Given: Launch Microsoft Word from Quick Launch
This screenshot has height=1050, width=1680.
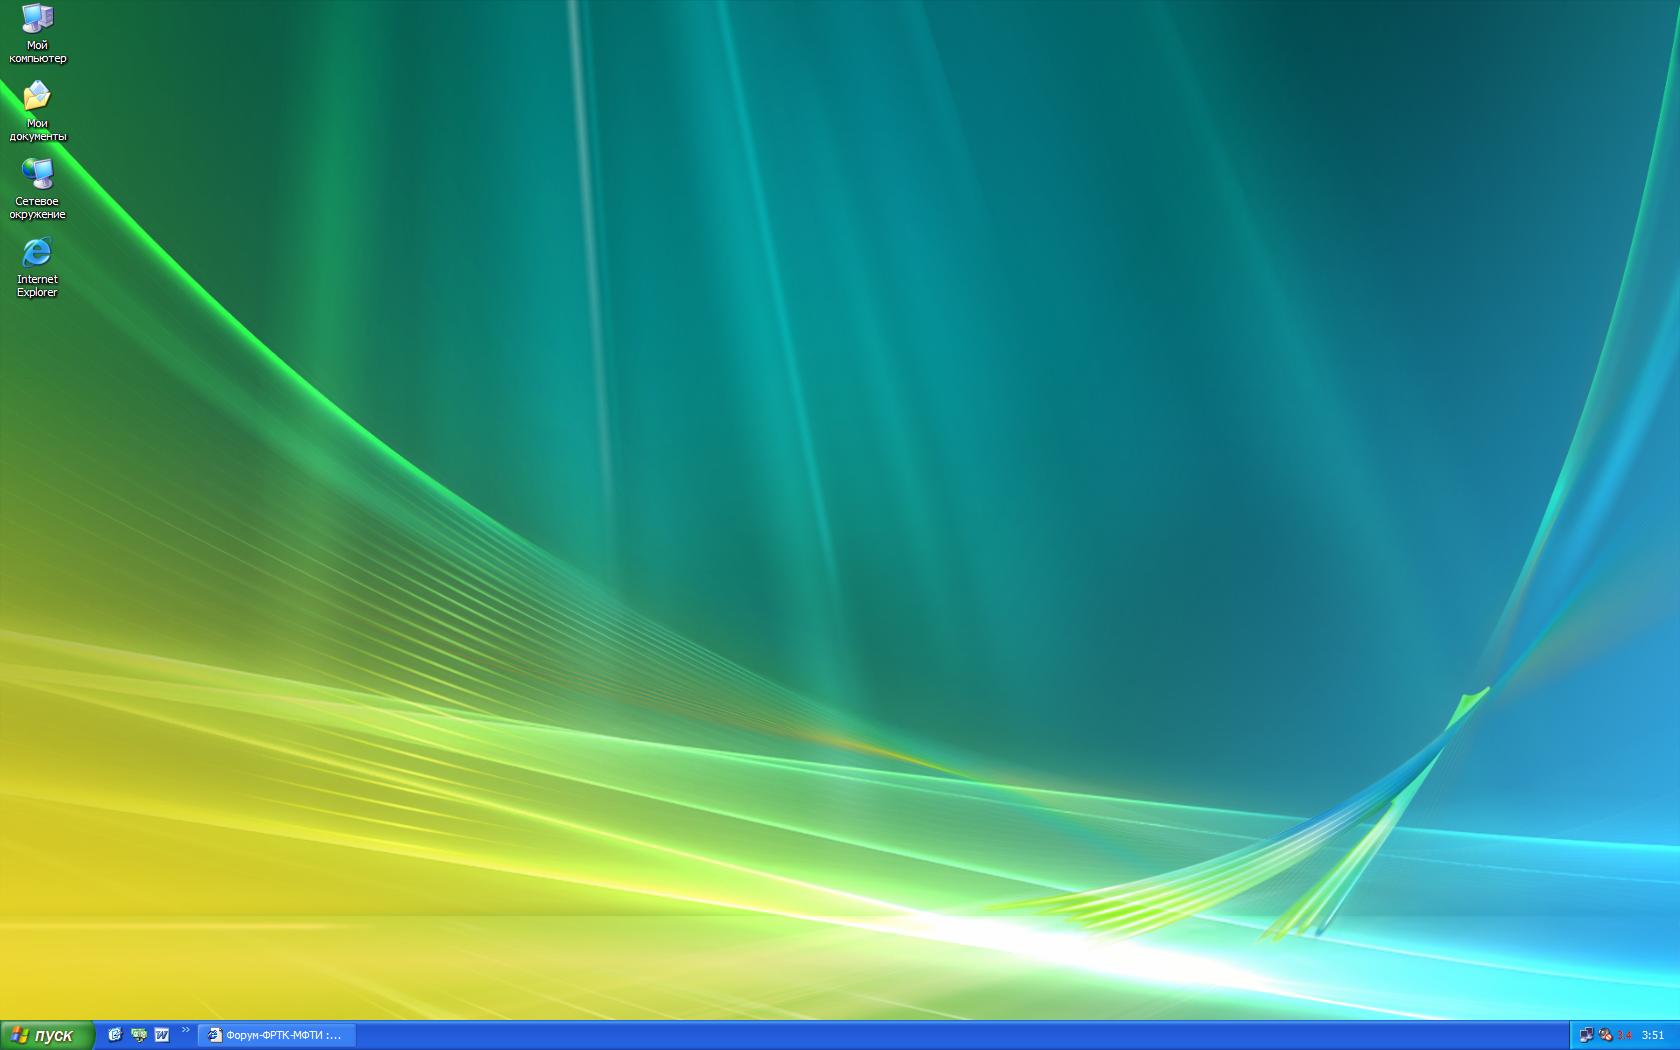Looking at the screenshot, I should pyautogui.click(x=161, y=1035).
